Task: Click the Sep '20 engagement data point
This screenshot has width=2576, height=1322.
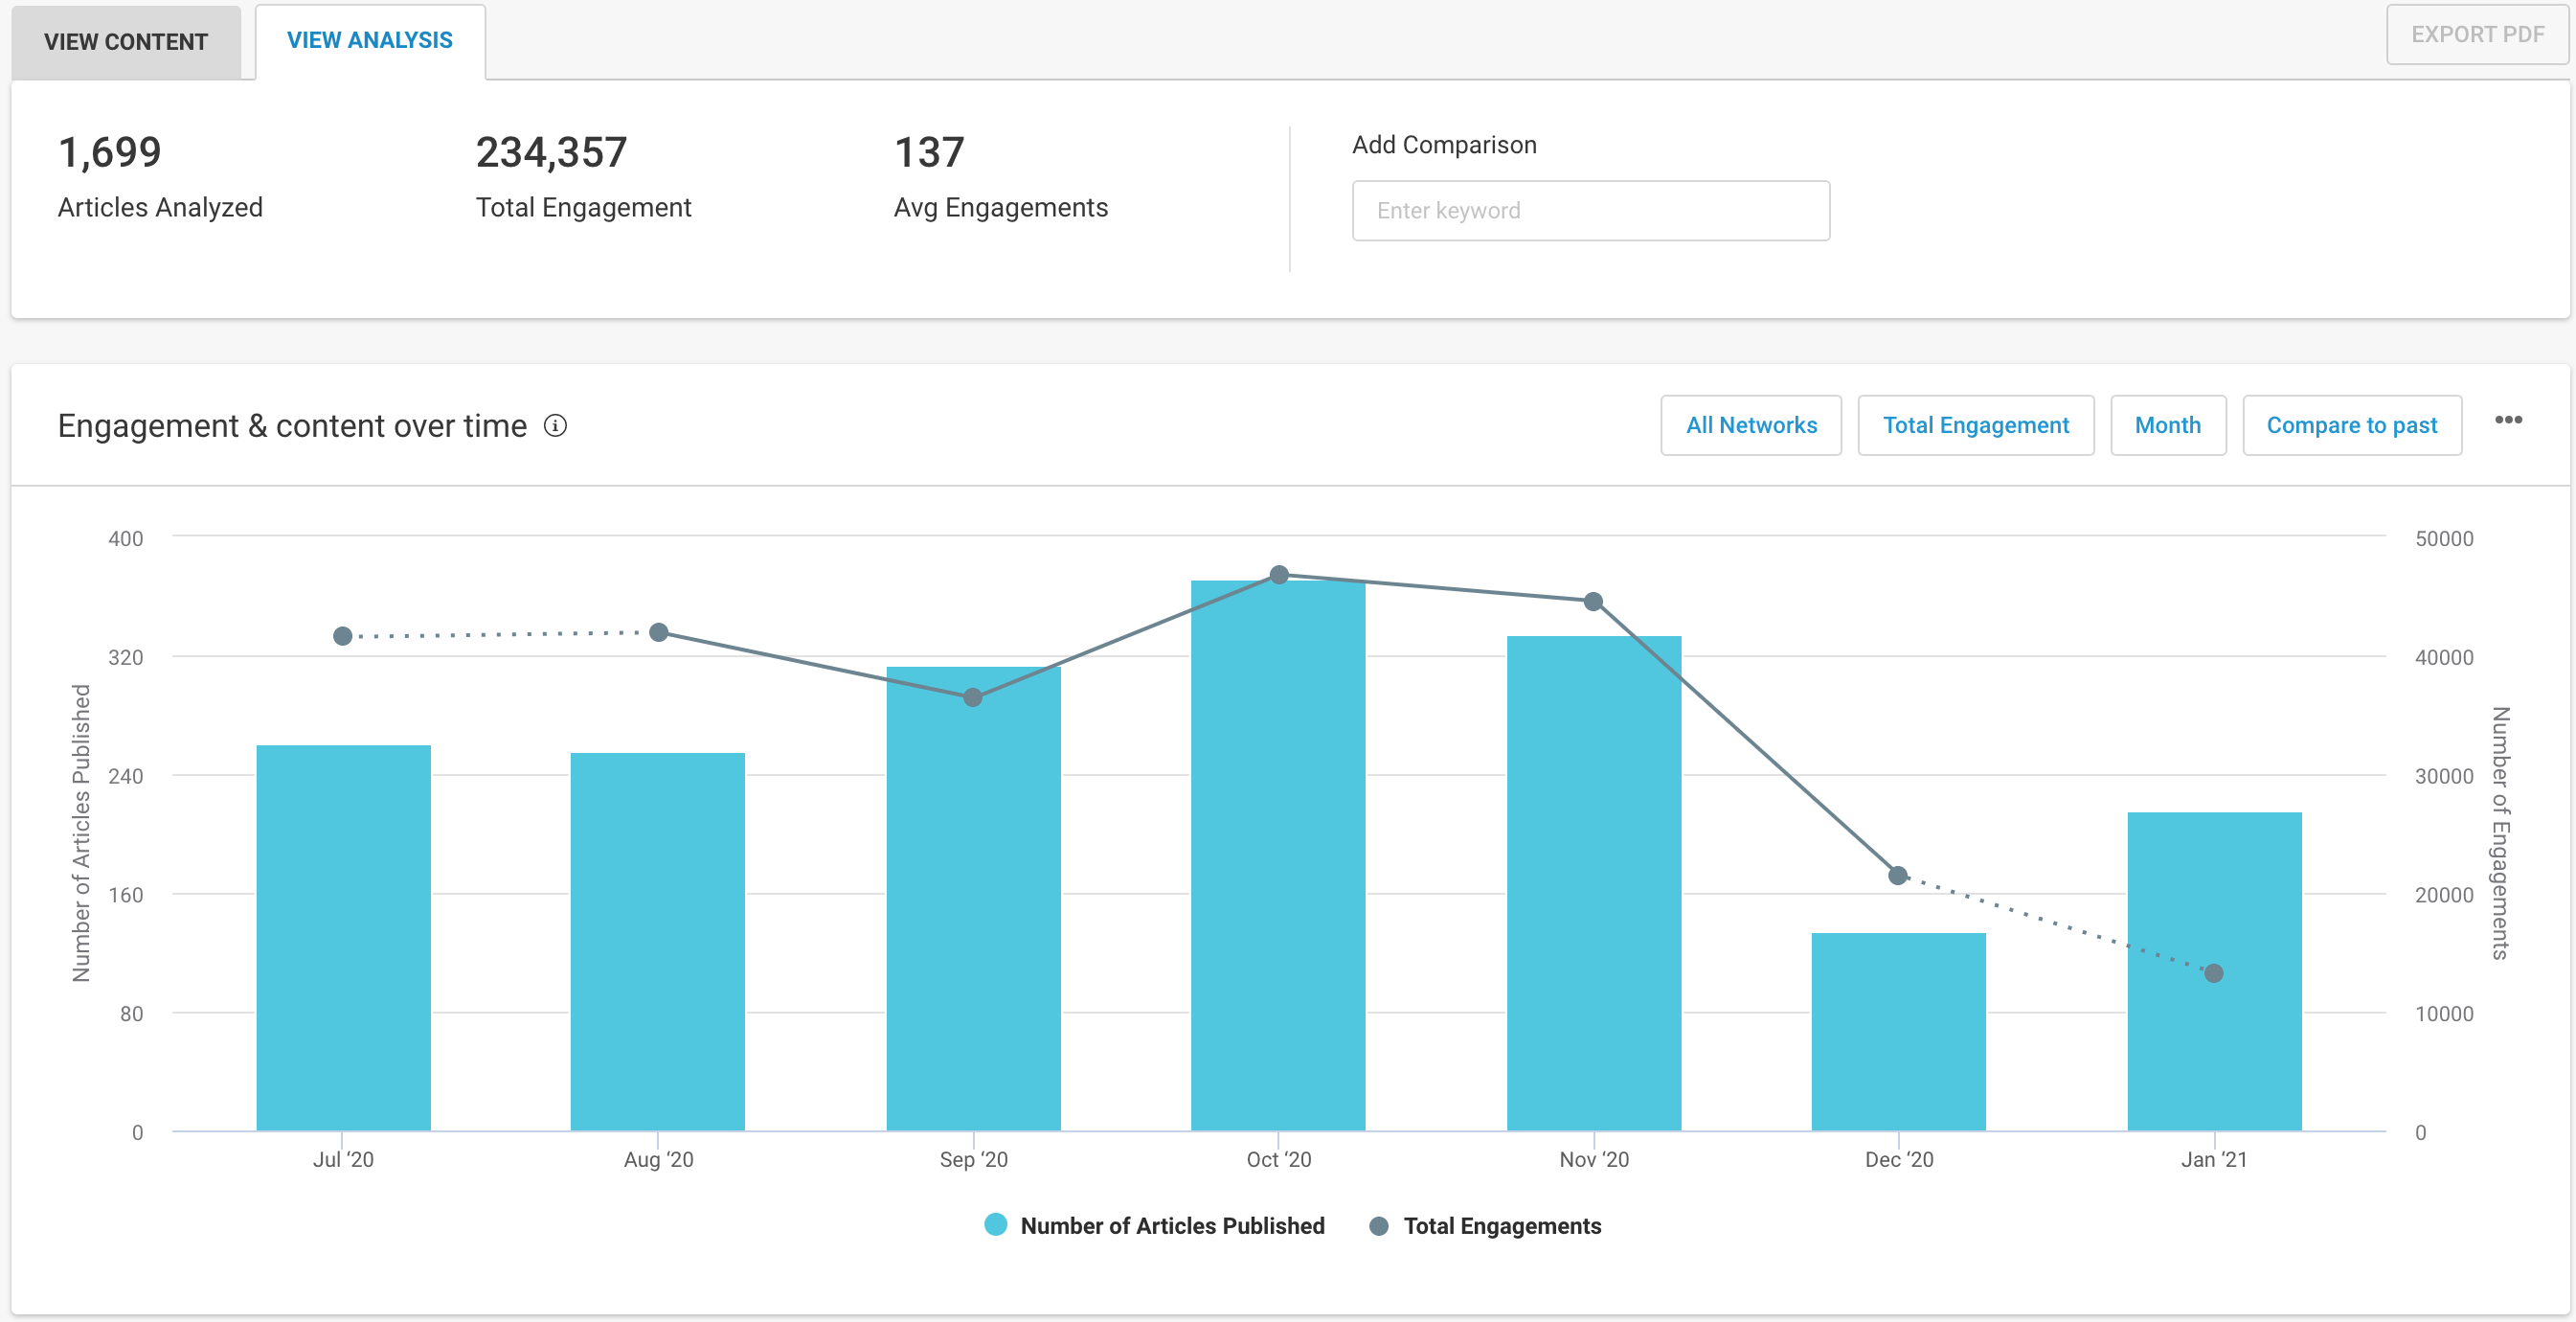Action: [x=973, y=698]
